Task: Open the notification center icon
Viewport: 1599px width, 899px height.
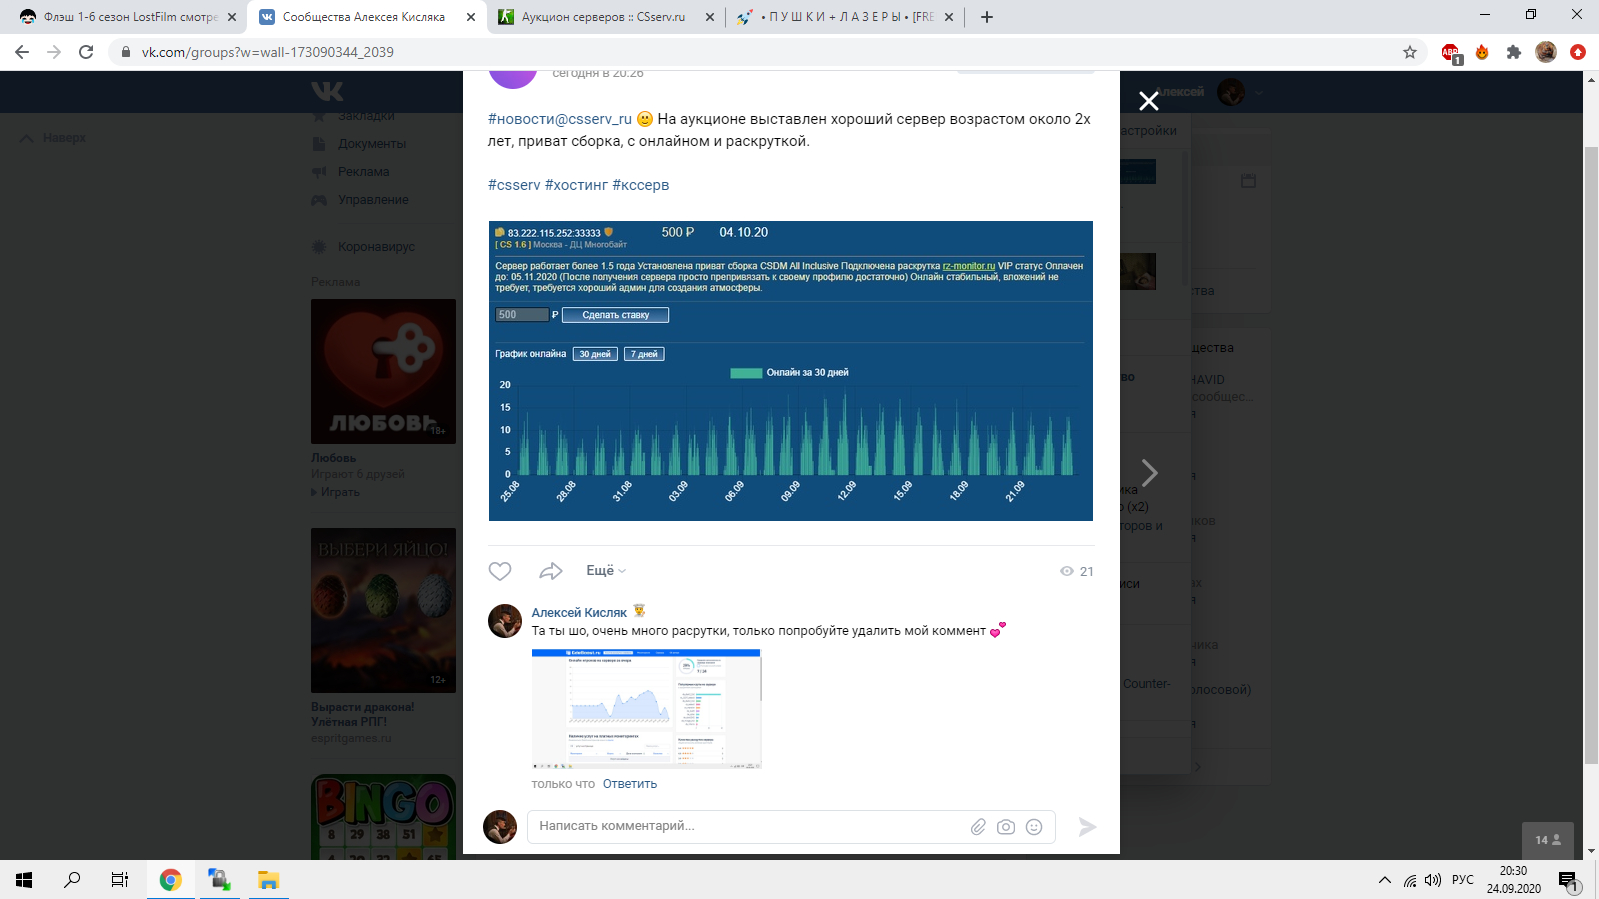Action: coord(1567,881)
